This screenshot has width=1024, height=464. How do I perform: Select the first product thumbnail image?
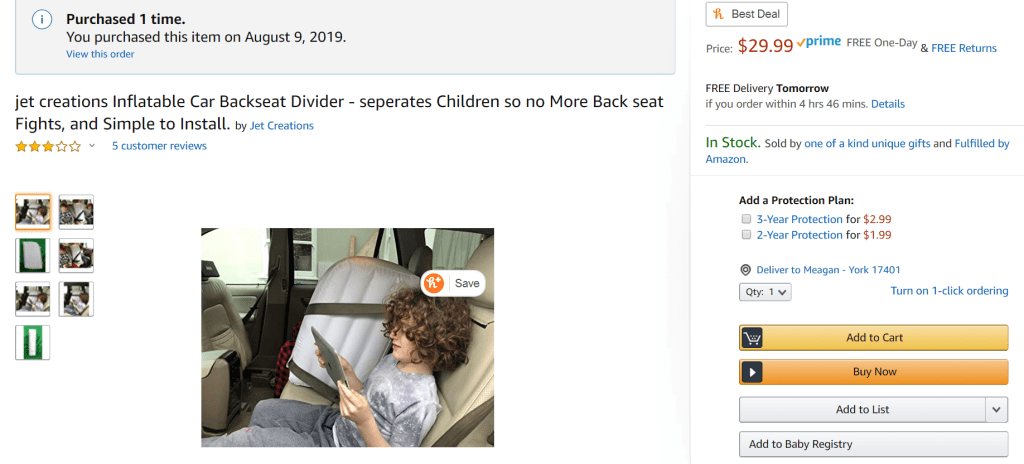coord(33,212)
